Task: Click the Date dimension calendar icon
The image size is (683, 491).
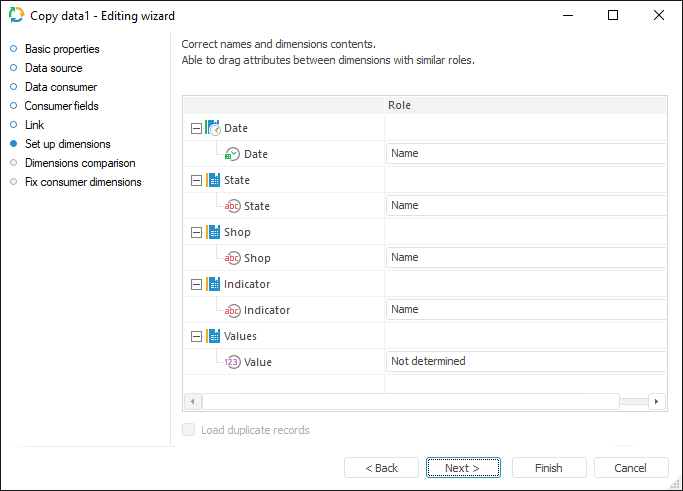Action: [213, 128]
